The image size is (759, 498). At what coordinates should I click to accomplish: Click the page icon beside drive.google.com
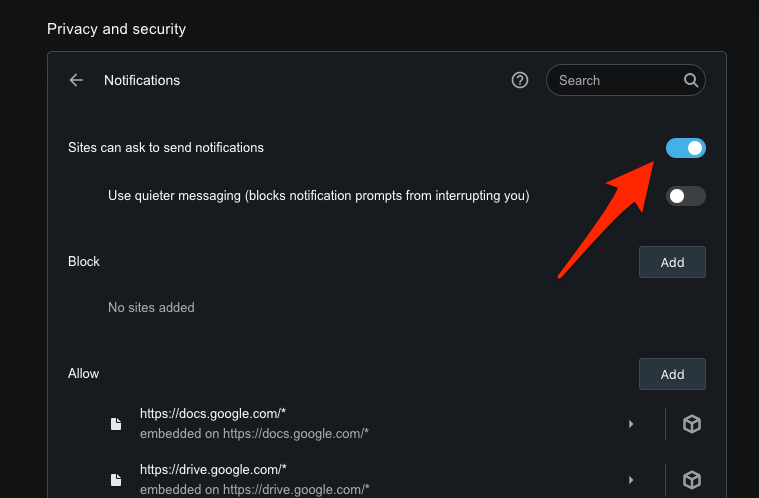(116, 481)
